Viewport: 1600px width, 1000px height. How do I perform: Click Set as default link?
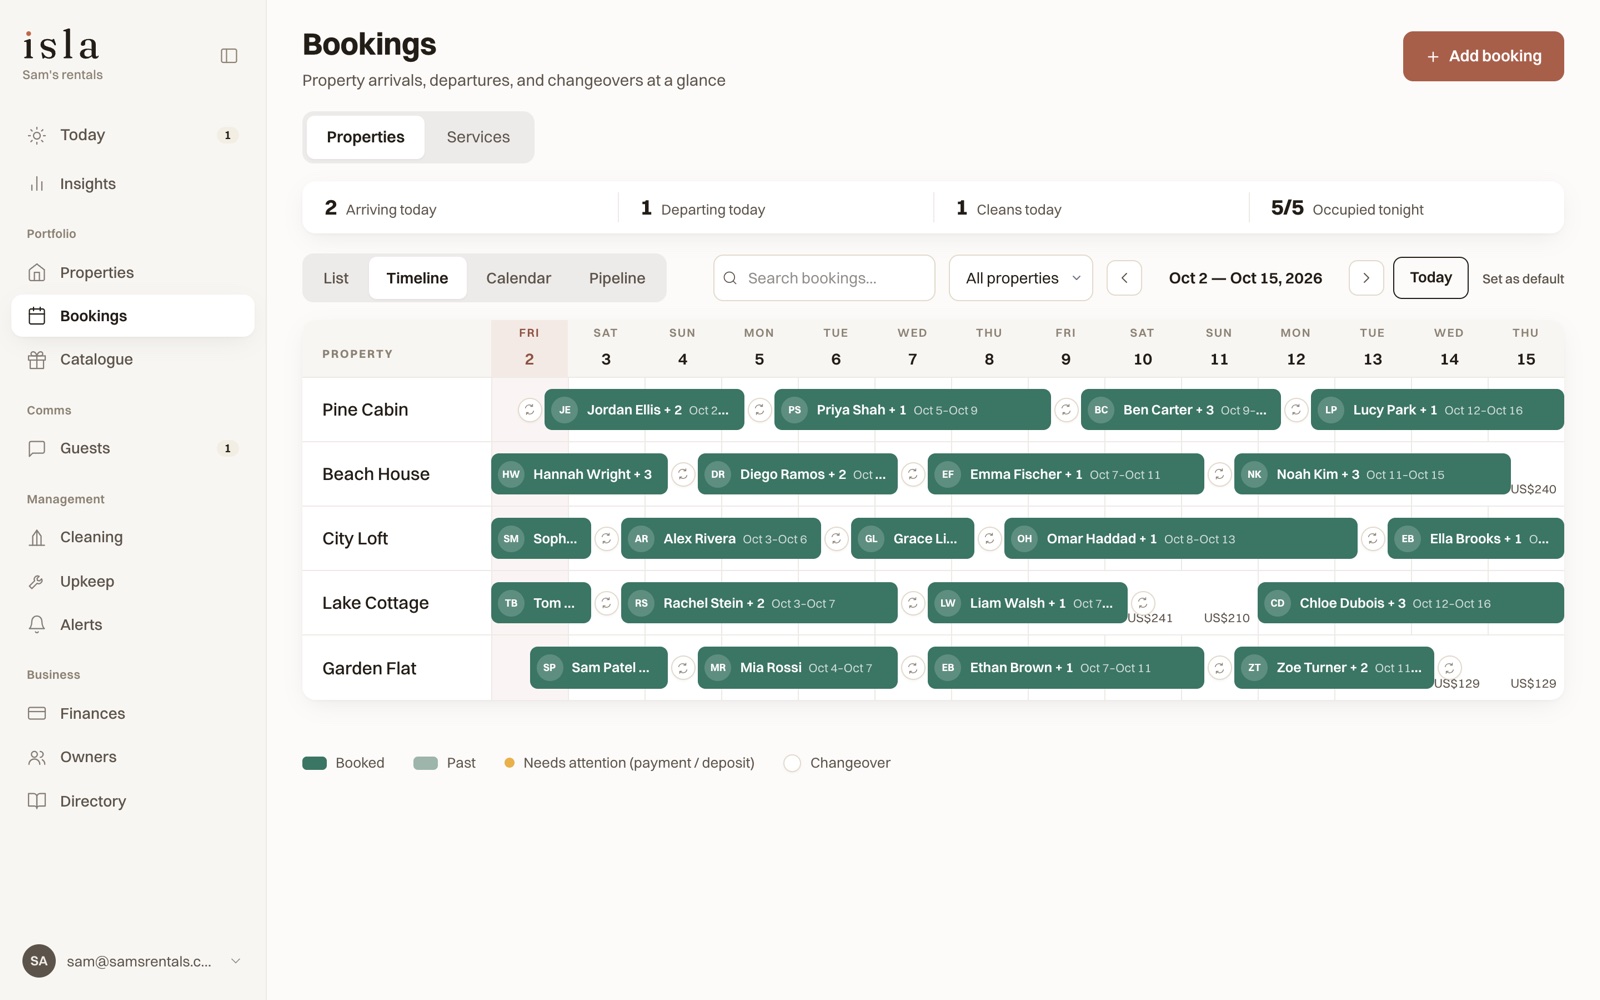pos(1522,279)
